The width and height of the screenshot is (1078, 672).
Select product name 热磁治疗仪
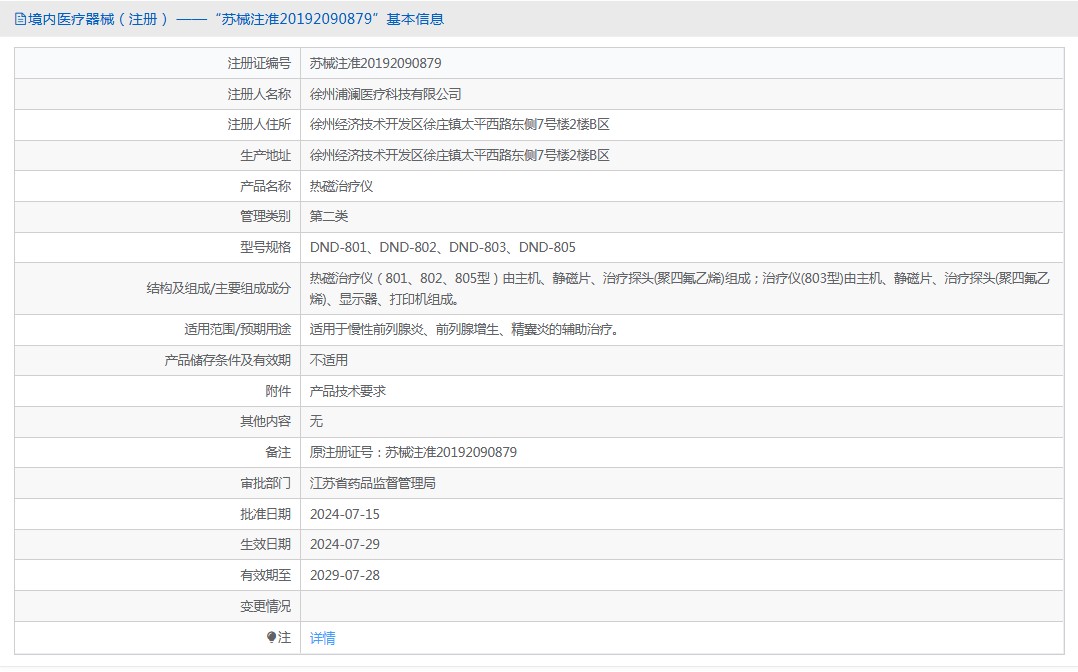click(341, 186)
